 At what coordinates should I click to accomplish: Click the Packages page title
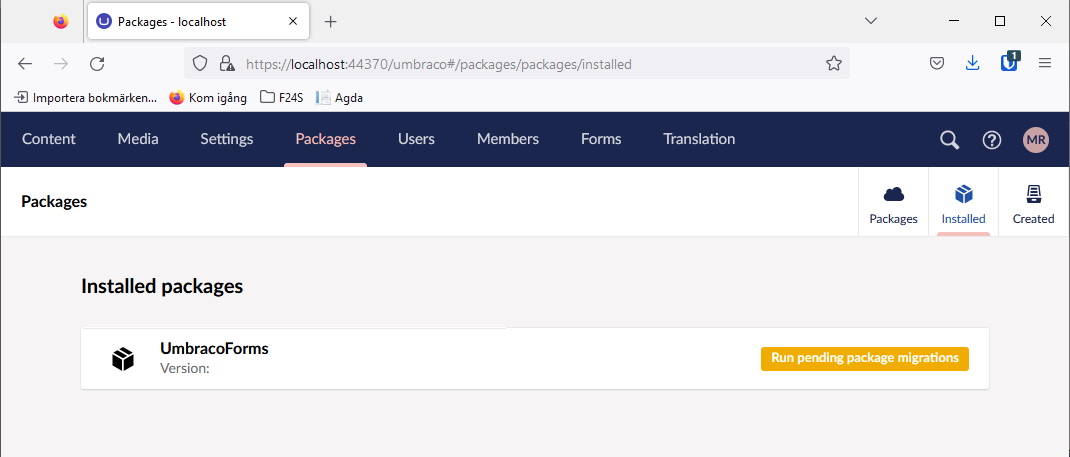click(x=54, y=202)
